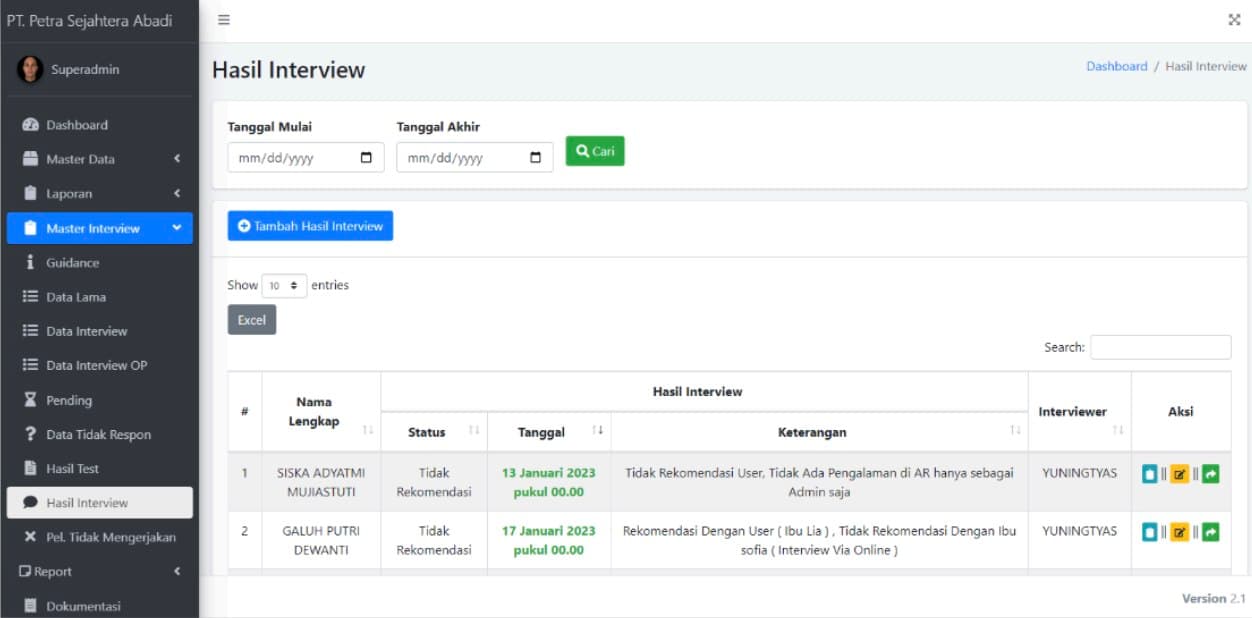Click the Version 2.1 footer text

(1214, 598)
